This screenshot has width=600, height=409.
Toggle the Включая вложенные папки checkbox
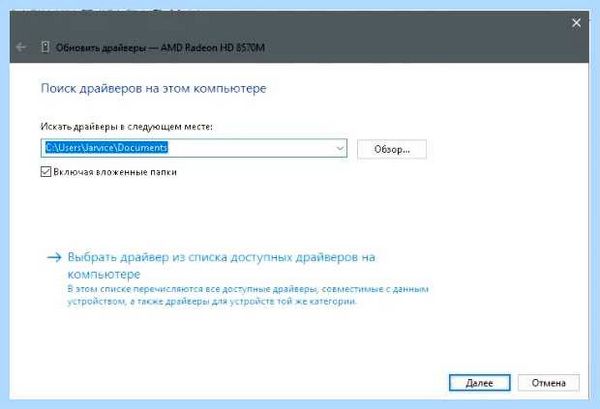(x=46, y=172)
